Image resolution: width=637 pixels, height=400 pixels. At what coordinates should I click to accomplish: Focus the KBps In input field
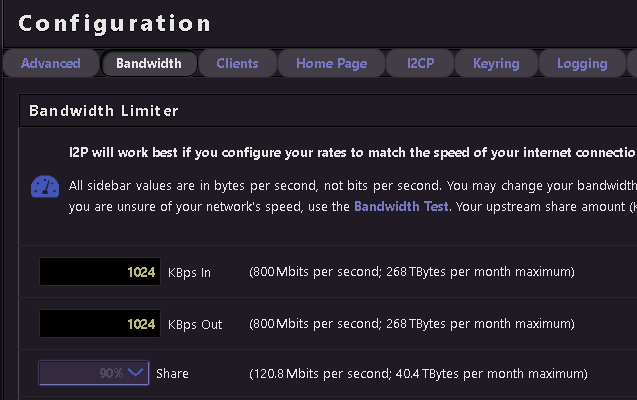pos(99,272)
